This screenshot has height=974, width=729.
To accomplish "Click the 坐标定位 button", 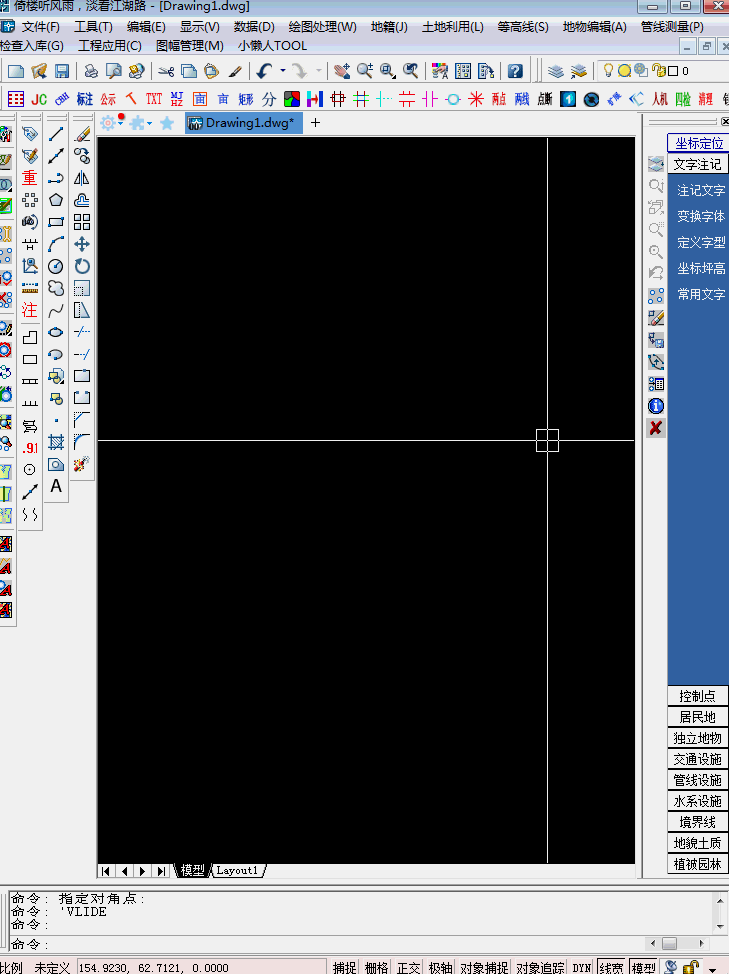I will pyautogui.click(x=699, y=143).
